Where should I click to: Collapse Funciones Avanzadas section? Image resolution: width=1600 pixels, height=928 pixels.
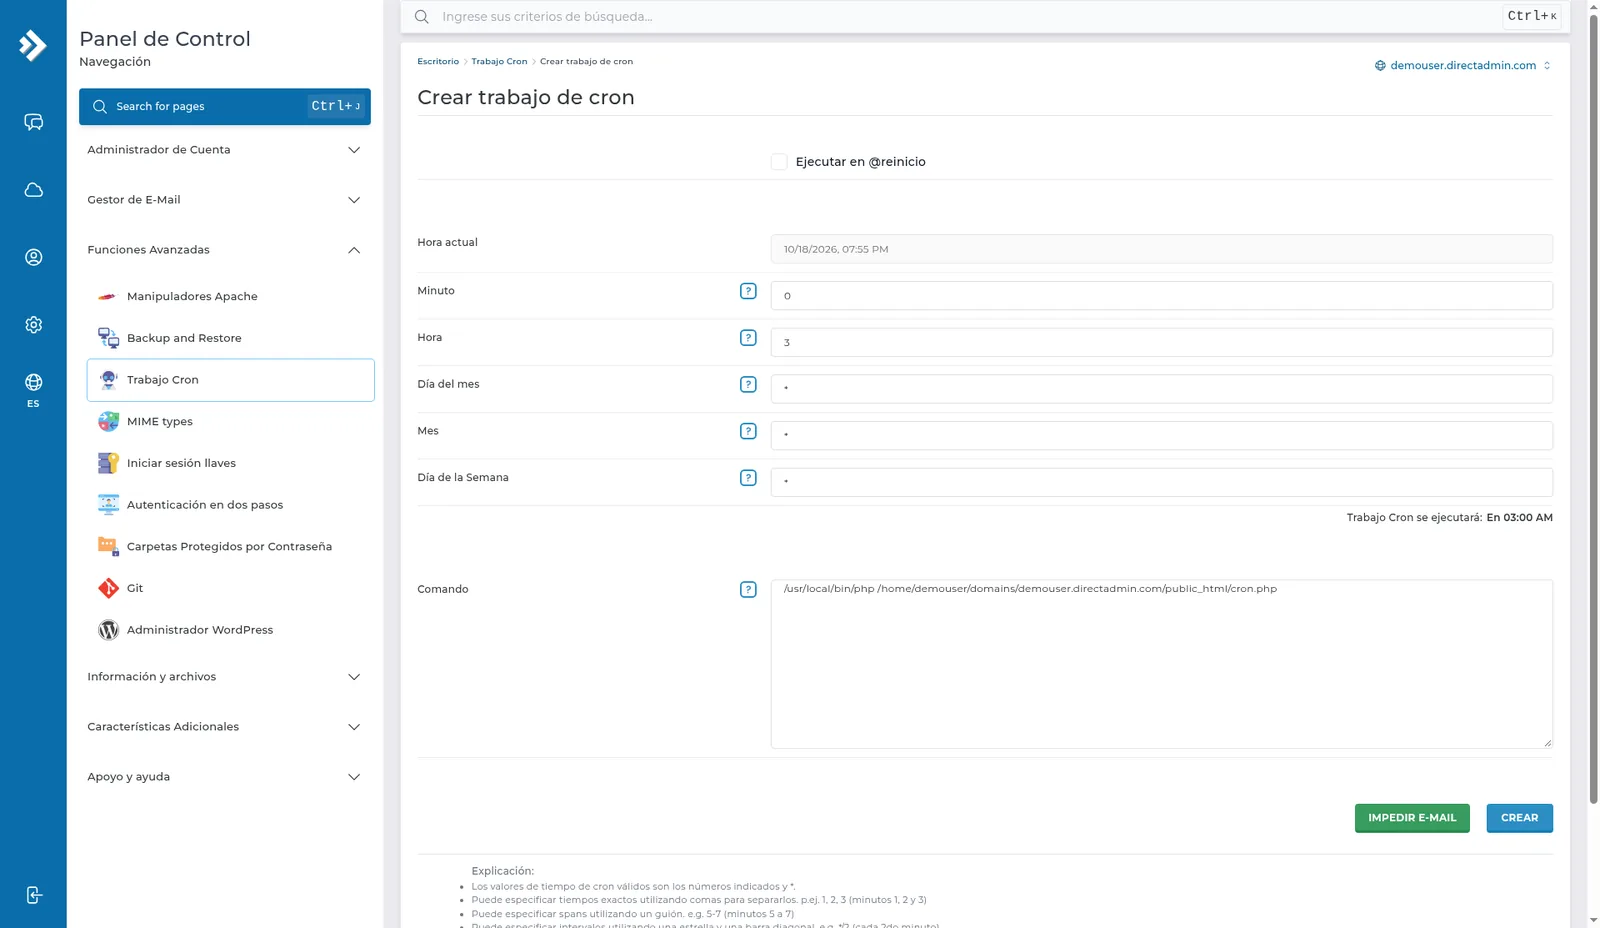point(225,250)
